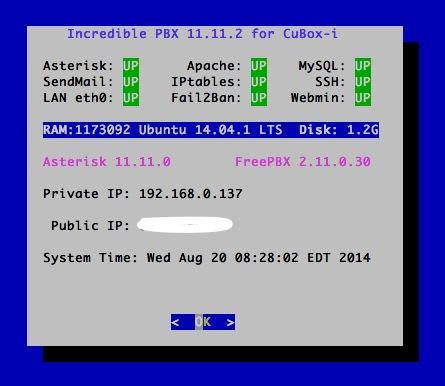
Task: Click the Fail2Ban: label
Action: [x=206, y=98]
